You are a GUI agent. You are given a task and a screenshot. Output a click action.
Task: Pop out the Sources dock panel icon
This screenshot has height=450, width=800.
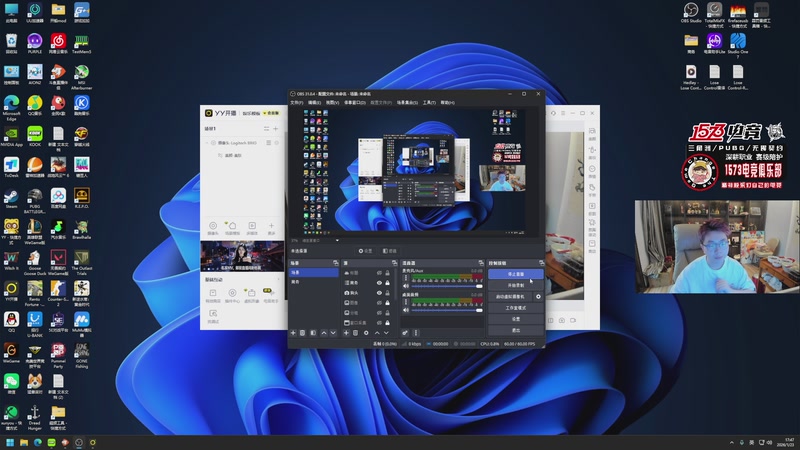point(394,263)
